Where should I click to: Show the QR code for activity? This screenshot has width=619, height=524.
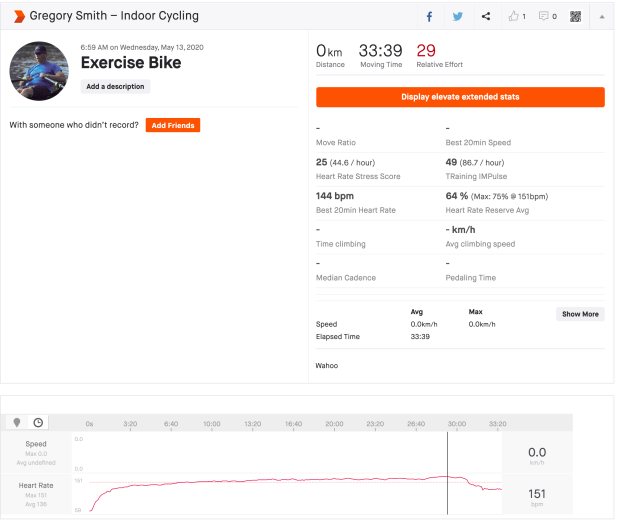pyautogui.click(x=576, y=16)
